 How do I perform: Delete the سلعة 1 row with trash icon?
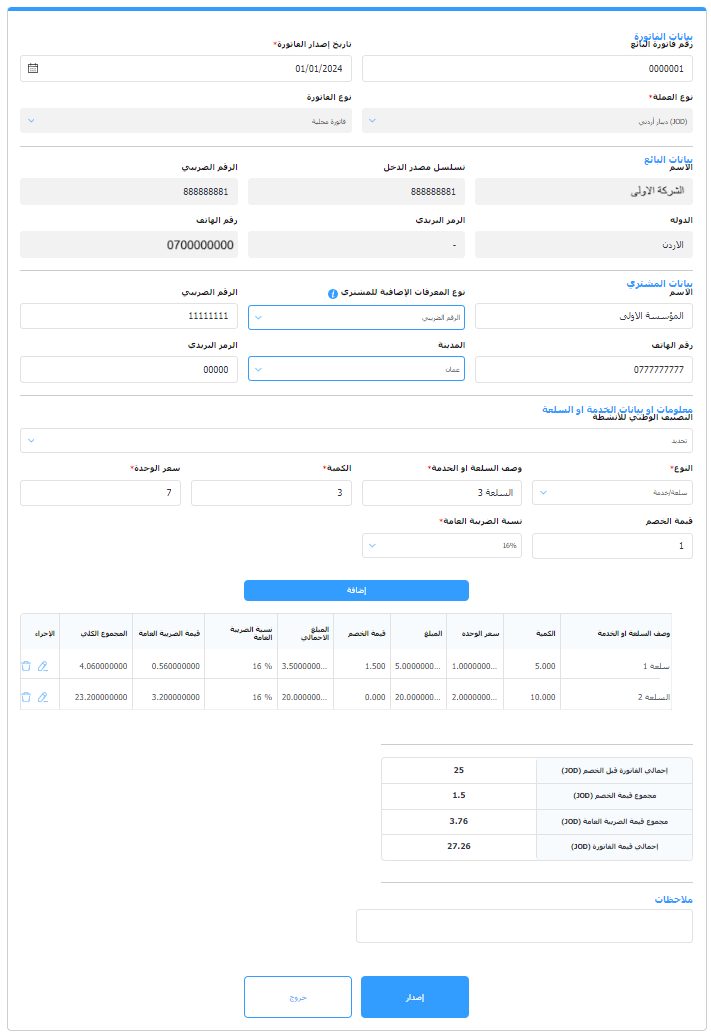(26, 666)
